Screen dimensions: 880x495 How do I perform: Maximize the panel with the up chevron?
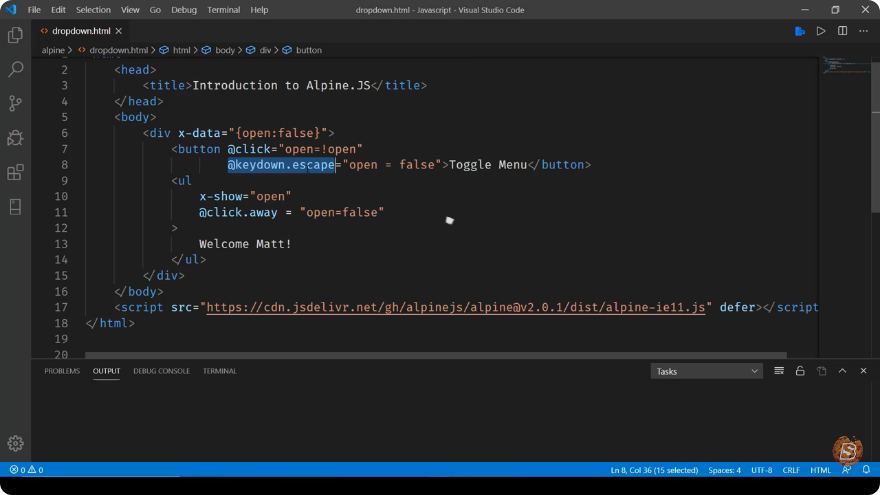point(842,371)
